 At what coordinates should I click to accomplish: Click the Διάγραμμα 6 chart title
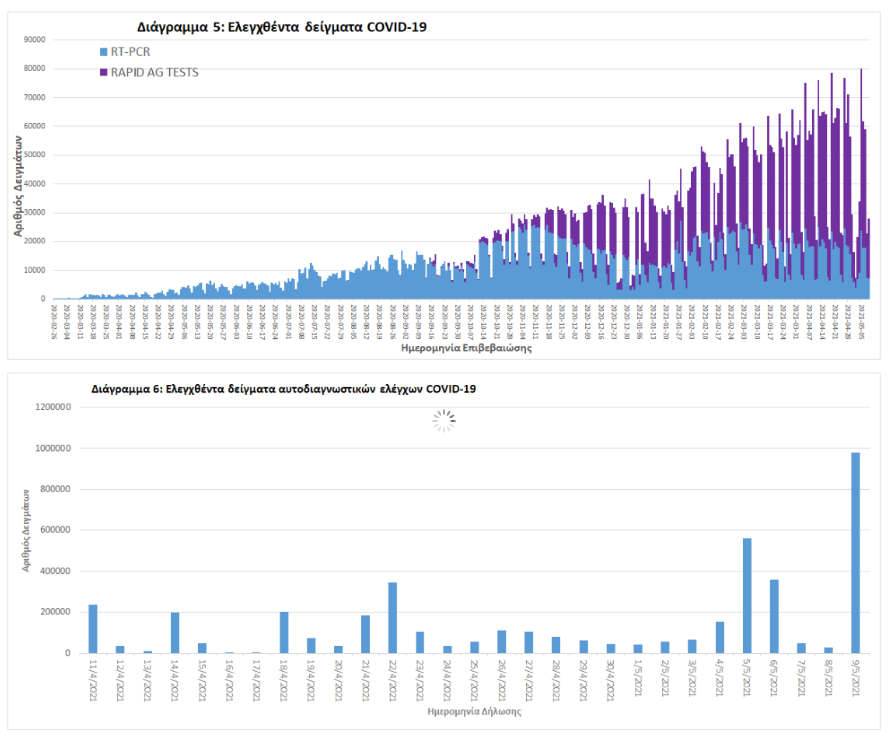[283, 388]
